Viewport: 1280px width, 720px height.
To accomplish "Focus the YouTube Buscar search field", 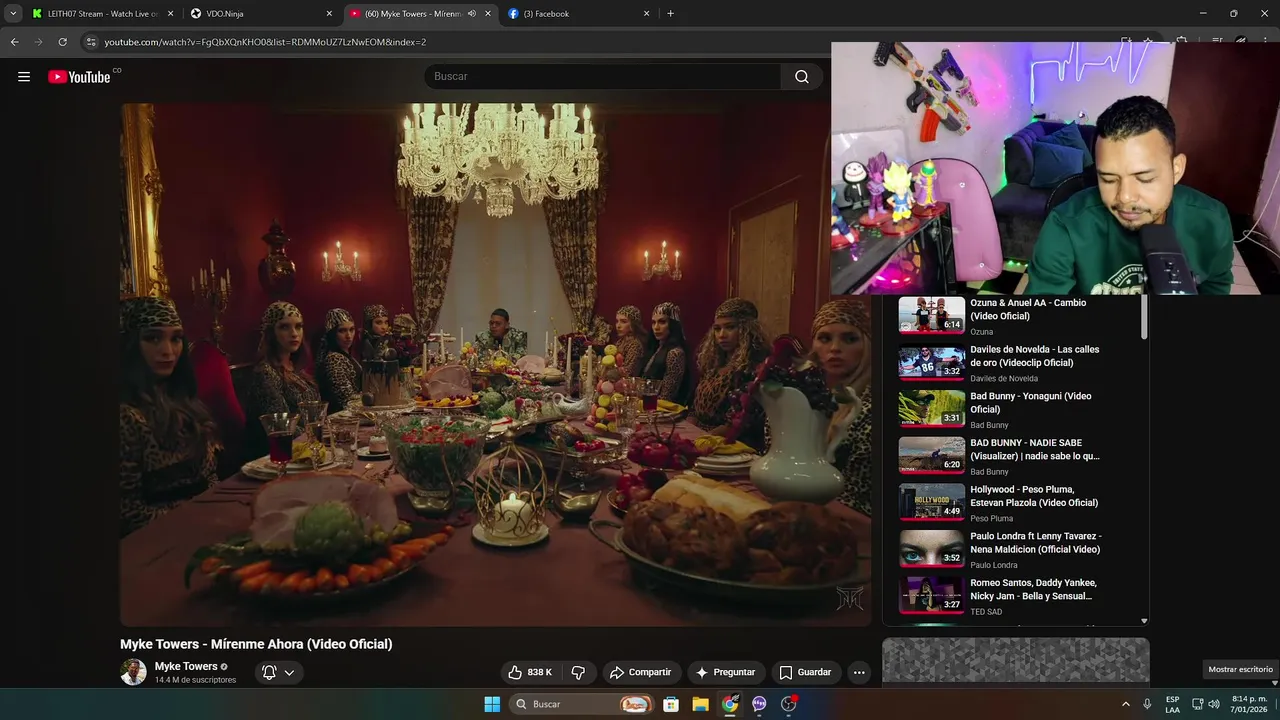I will pyautogui.click(x=602, y=77).
